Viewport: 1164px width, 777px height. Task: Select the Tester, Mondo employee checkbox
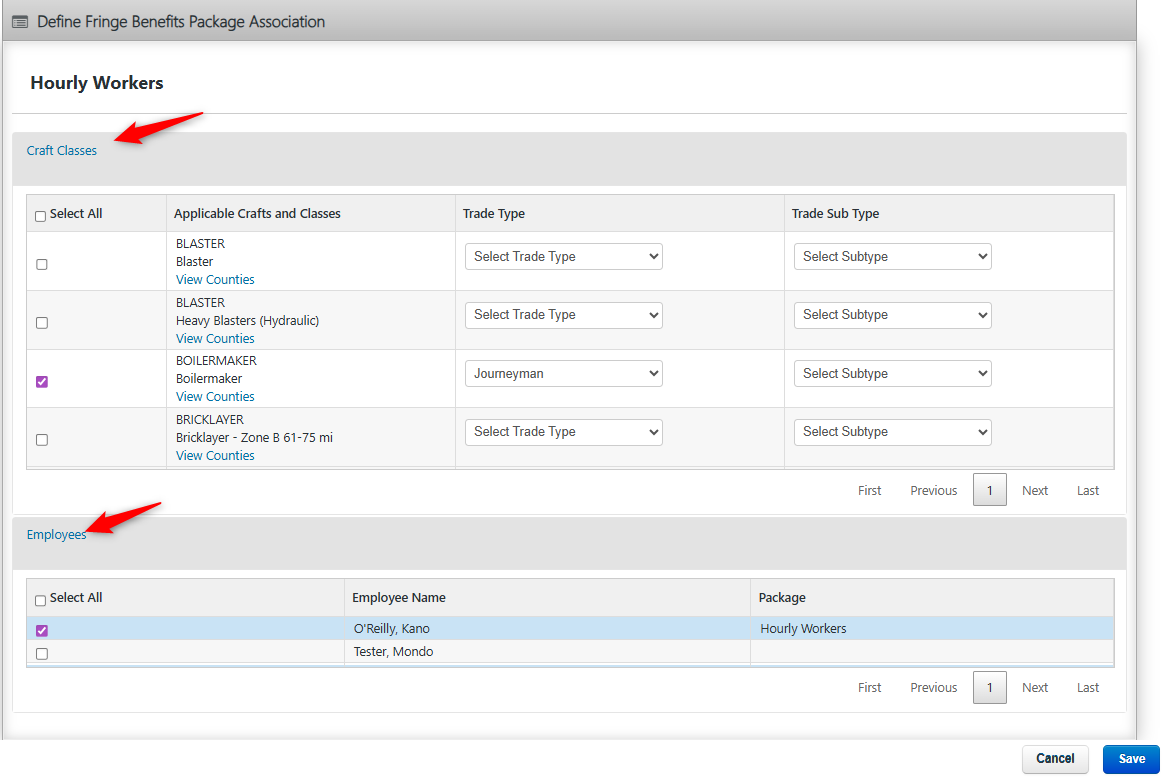(x=42, y=654)
